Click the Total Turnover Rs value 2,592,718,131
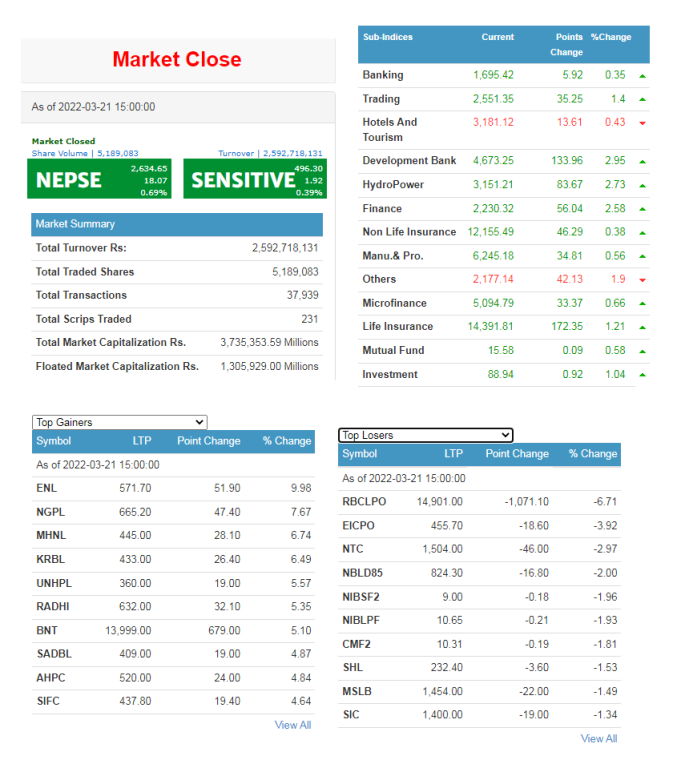Viewport: 677px width, 768px height. click(x=285, y=248)
